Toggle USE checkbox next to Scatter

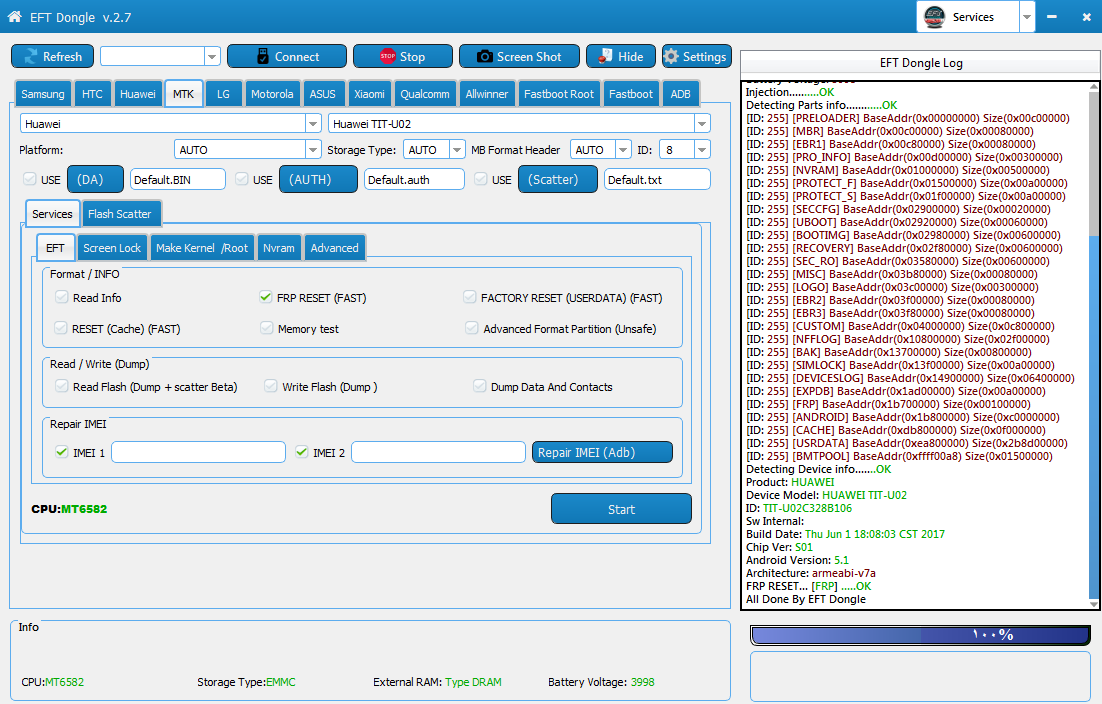pyautogui.click(x=481, y=179)
